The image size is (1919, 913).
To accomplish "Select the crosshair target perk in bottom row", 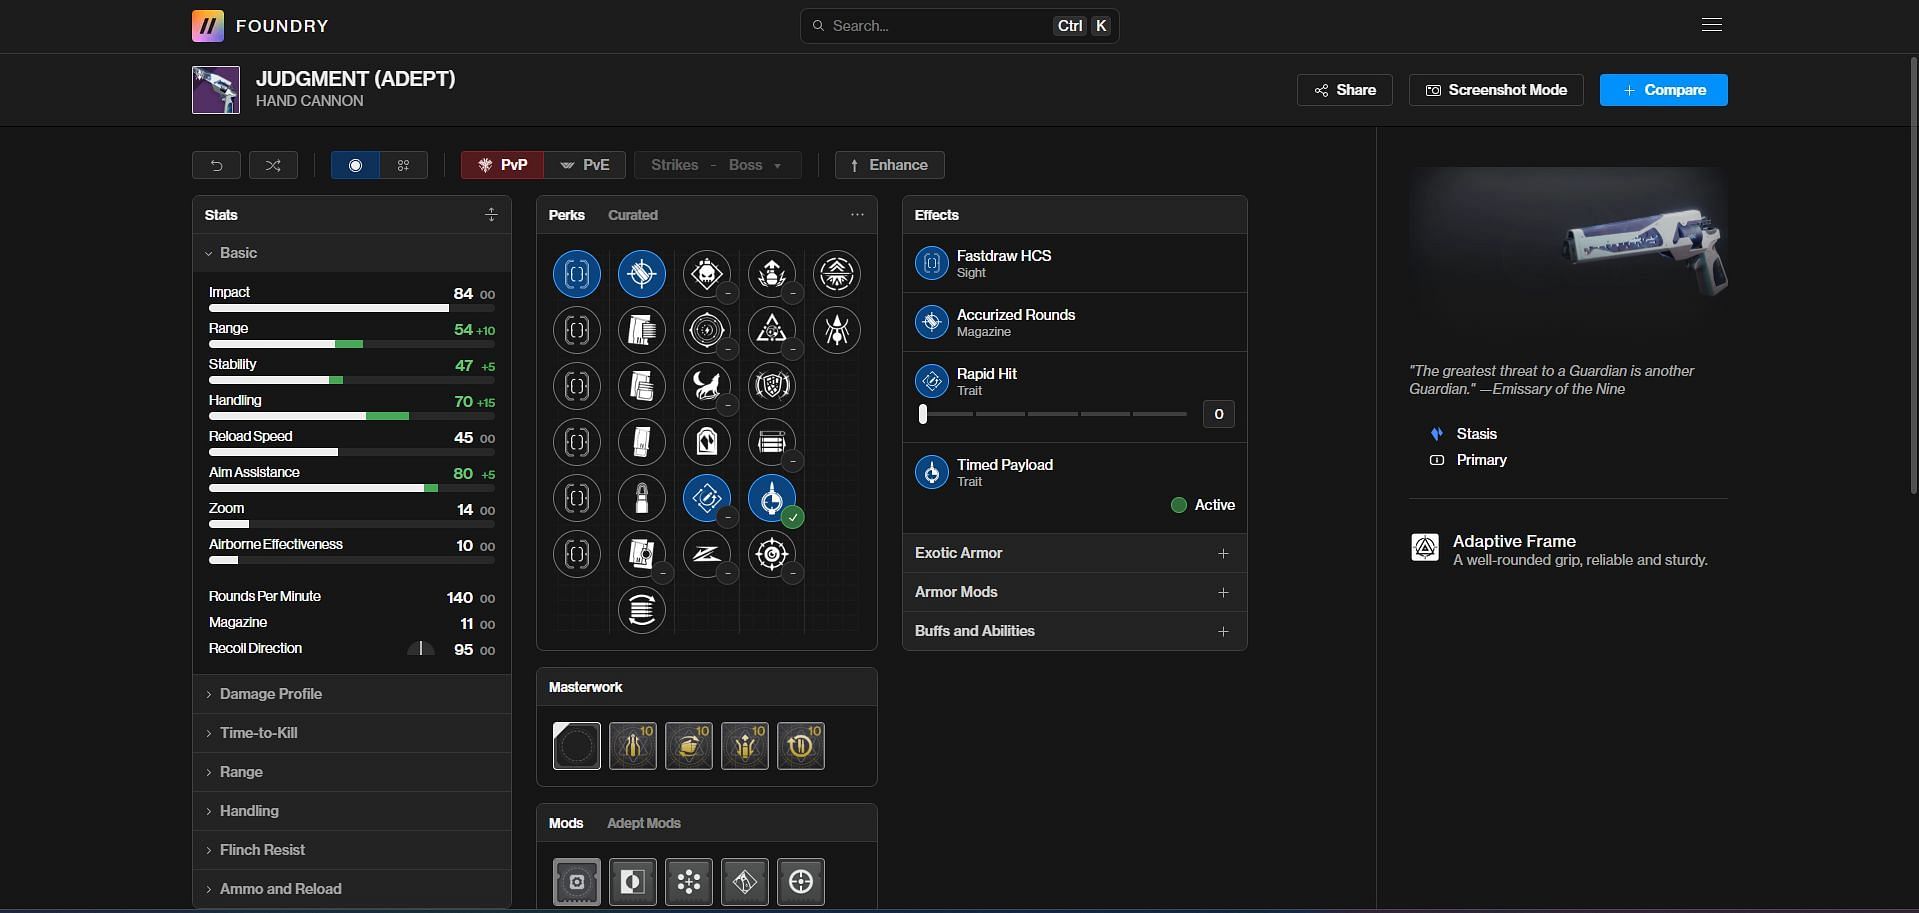I will (772, 554).
